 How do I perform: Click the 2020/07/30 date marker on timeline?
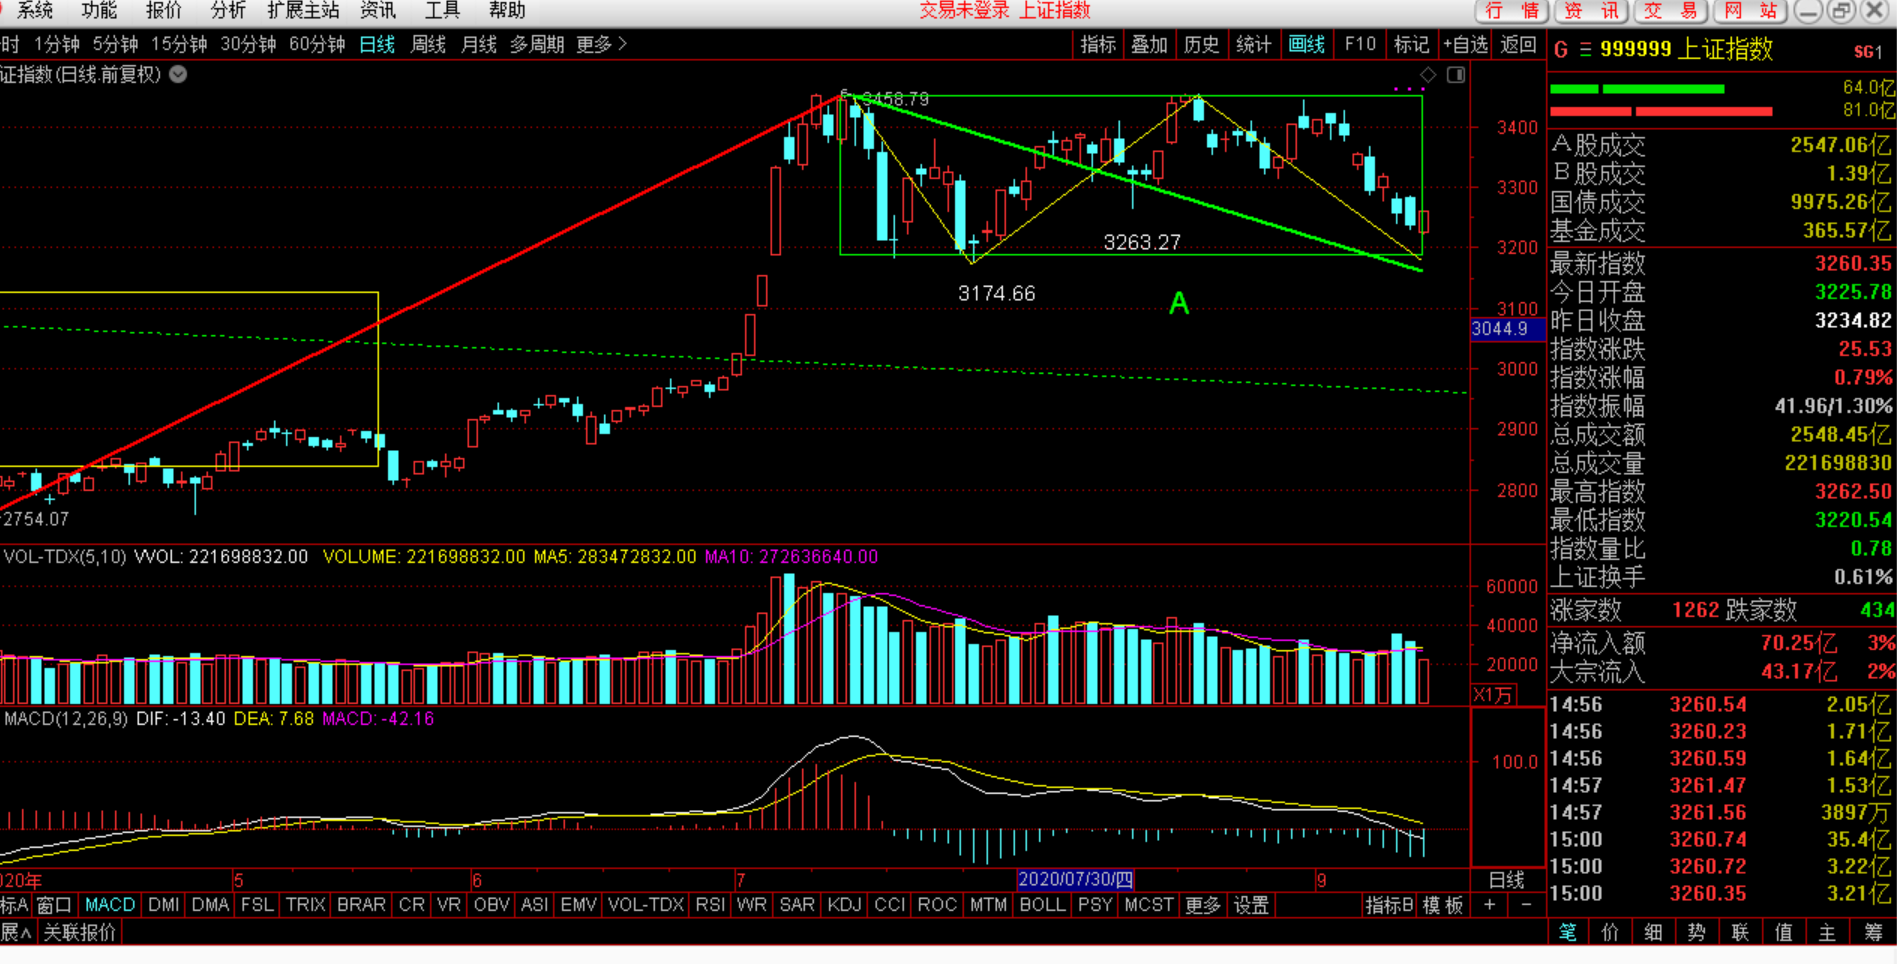coord(1075,880)
